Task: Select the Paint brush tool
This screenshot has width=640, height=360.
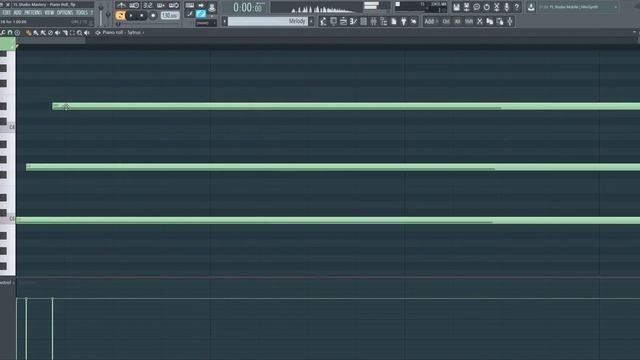Action: [x=36, y=32]
